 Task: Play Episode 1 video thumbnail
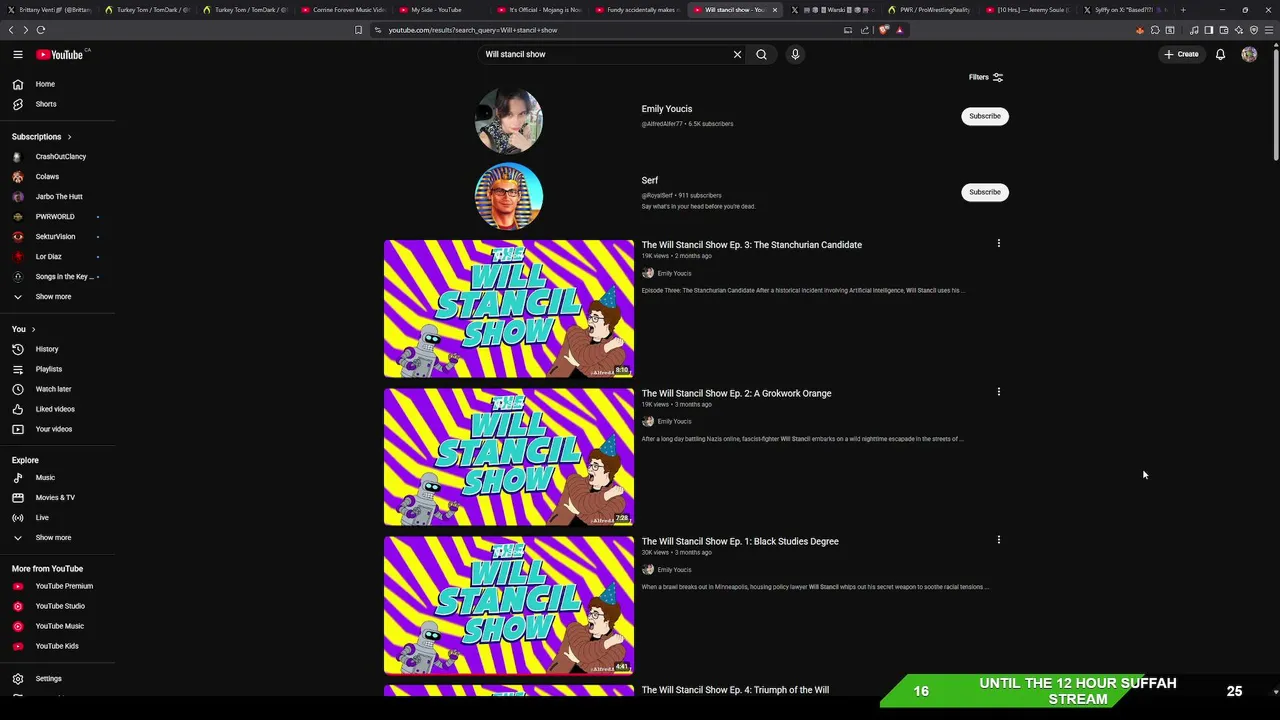tap(509, 606)
